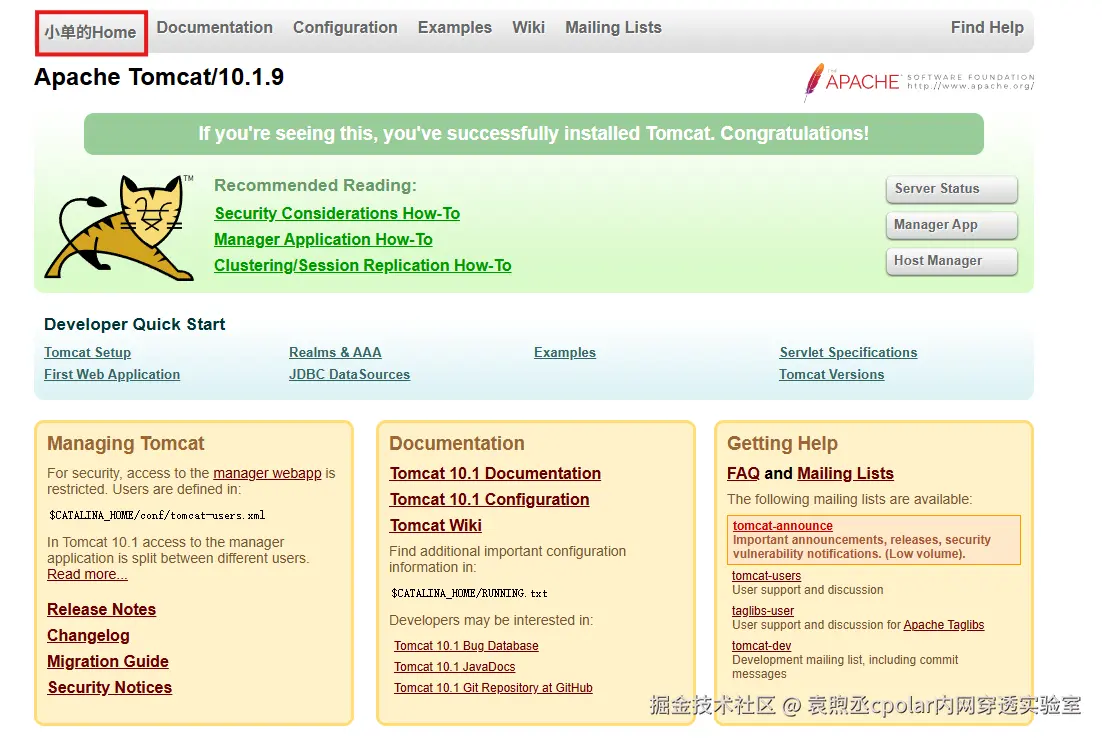The width and height of the screenshot is (1102, 738).
Task: Click the Getting Help heading
Action: pyautogui.click(x=782, y=444)
